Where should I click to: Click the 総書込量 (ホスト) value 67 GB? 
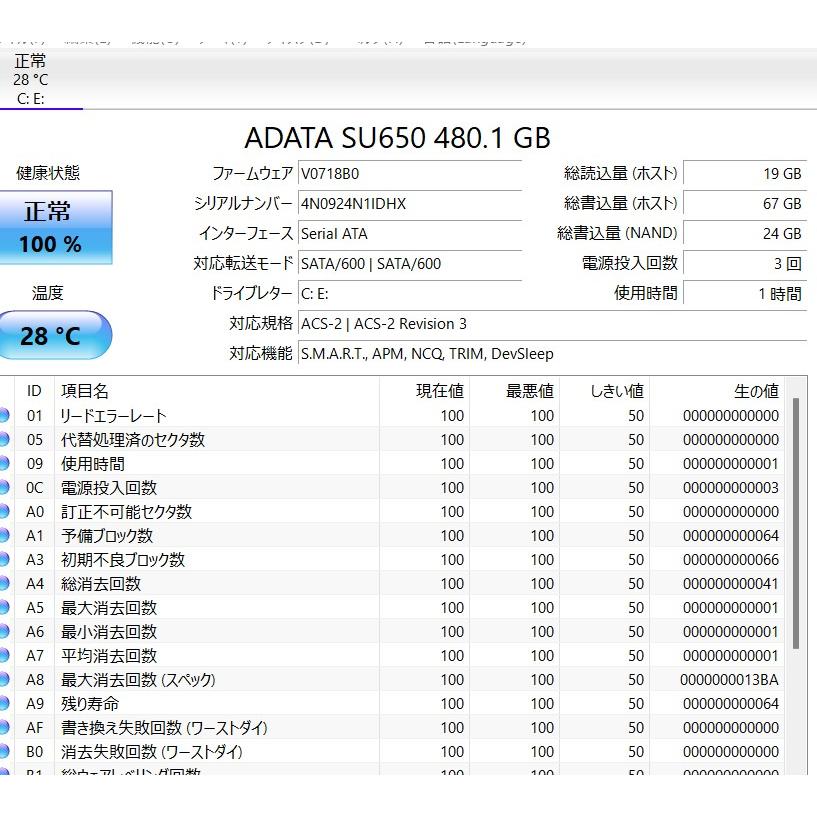coord(745,204)
